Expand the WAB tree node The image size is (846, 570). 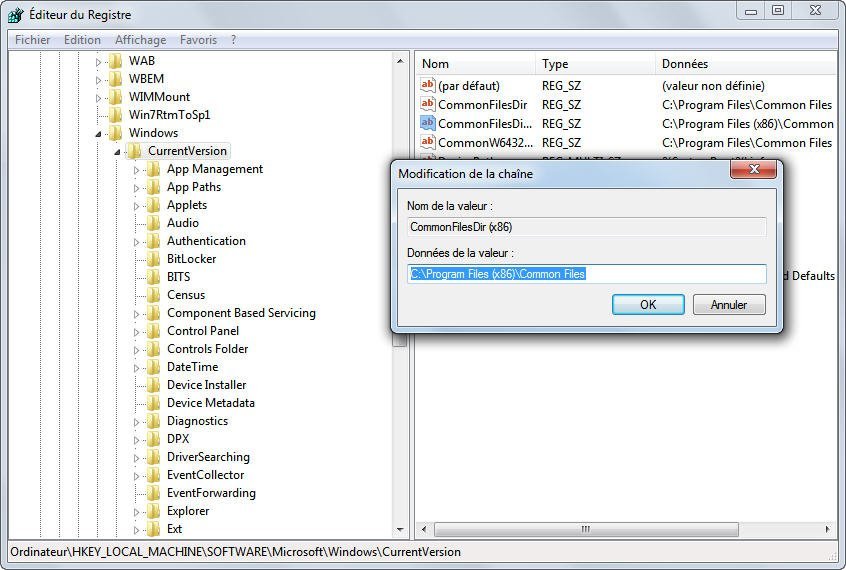[x=98, y=62]
